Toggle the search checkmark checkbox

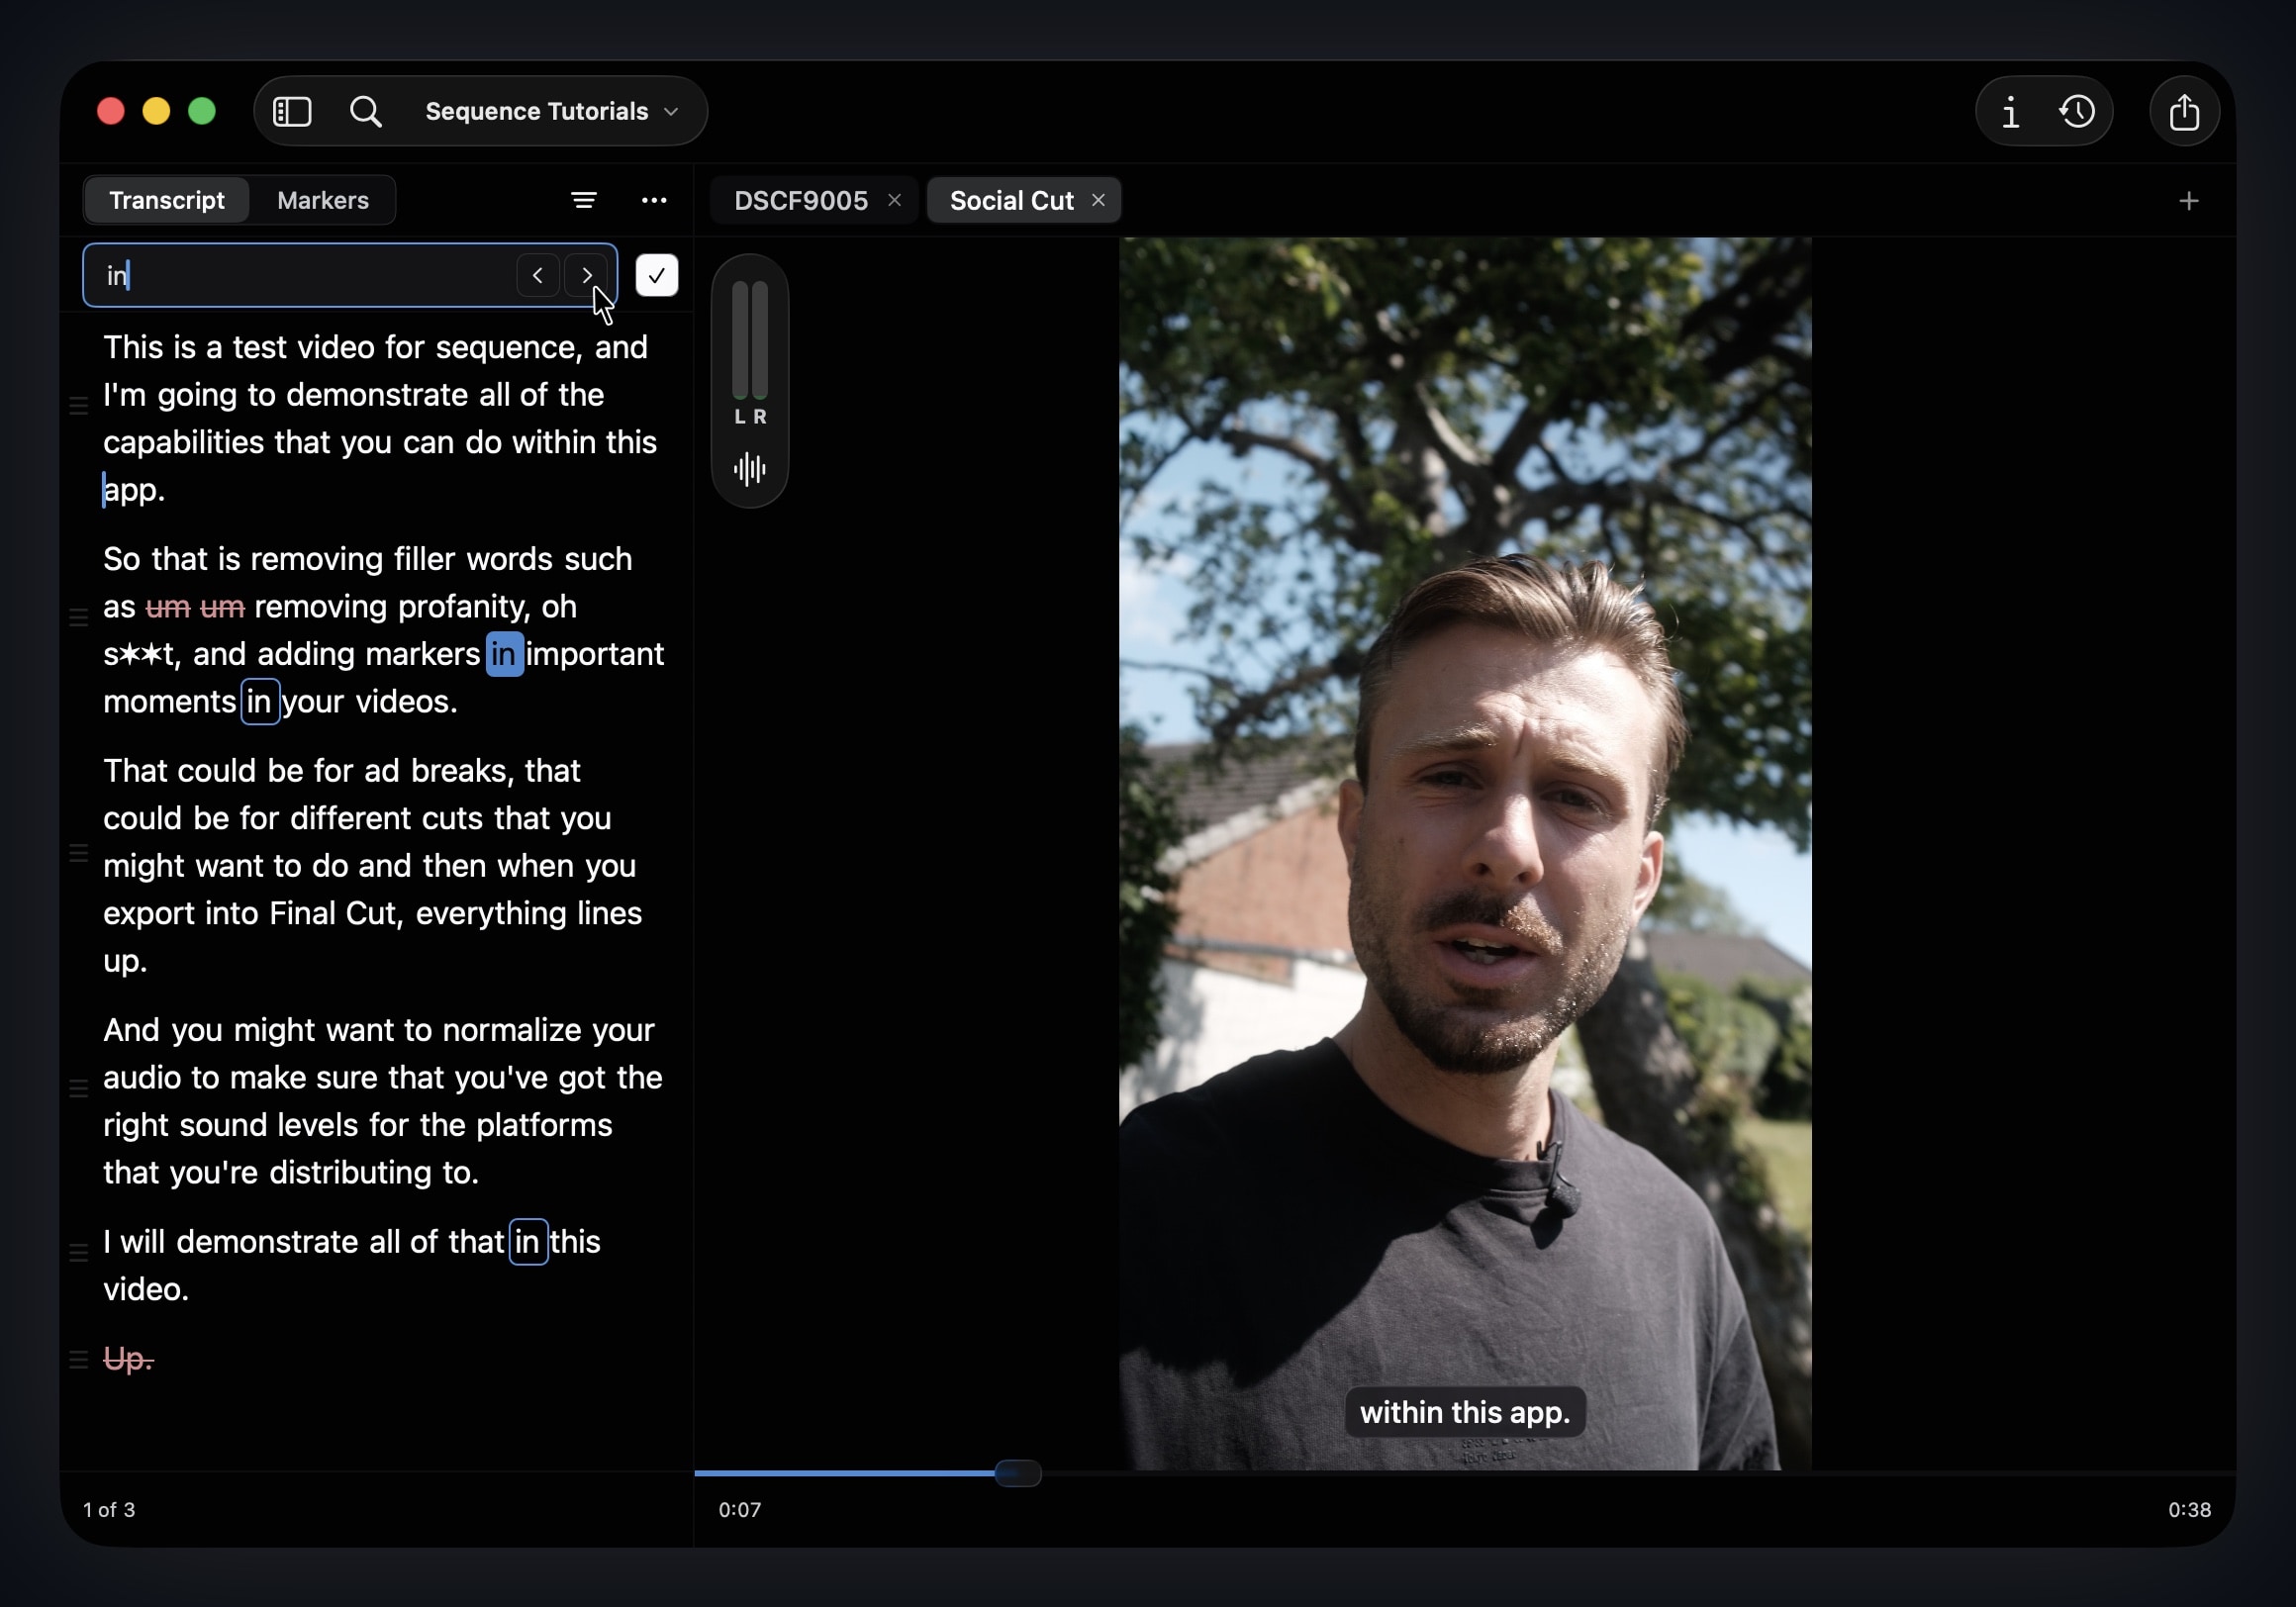[657, 275]
